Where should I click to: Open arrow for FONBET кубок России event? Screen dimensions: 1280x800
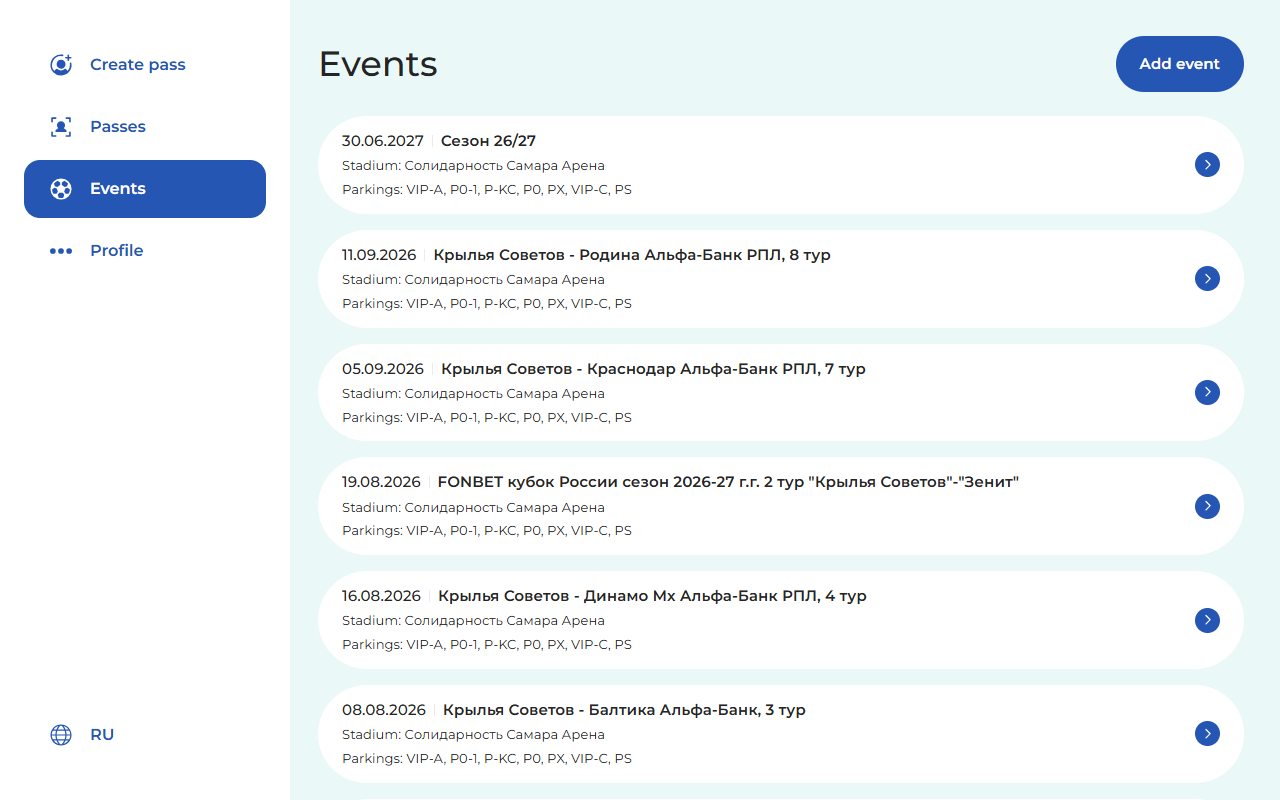(x=1207, y=506)
